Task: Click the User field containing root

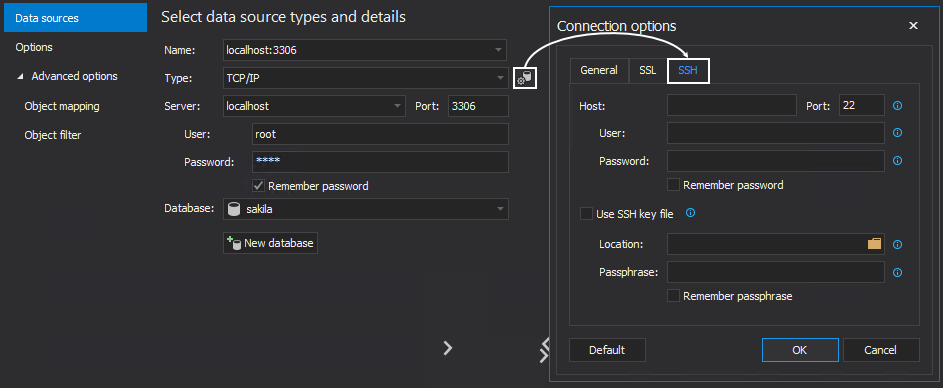Action: (x=380, y=134)
